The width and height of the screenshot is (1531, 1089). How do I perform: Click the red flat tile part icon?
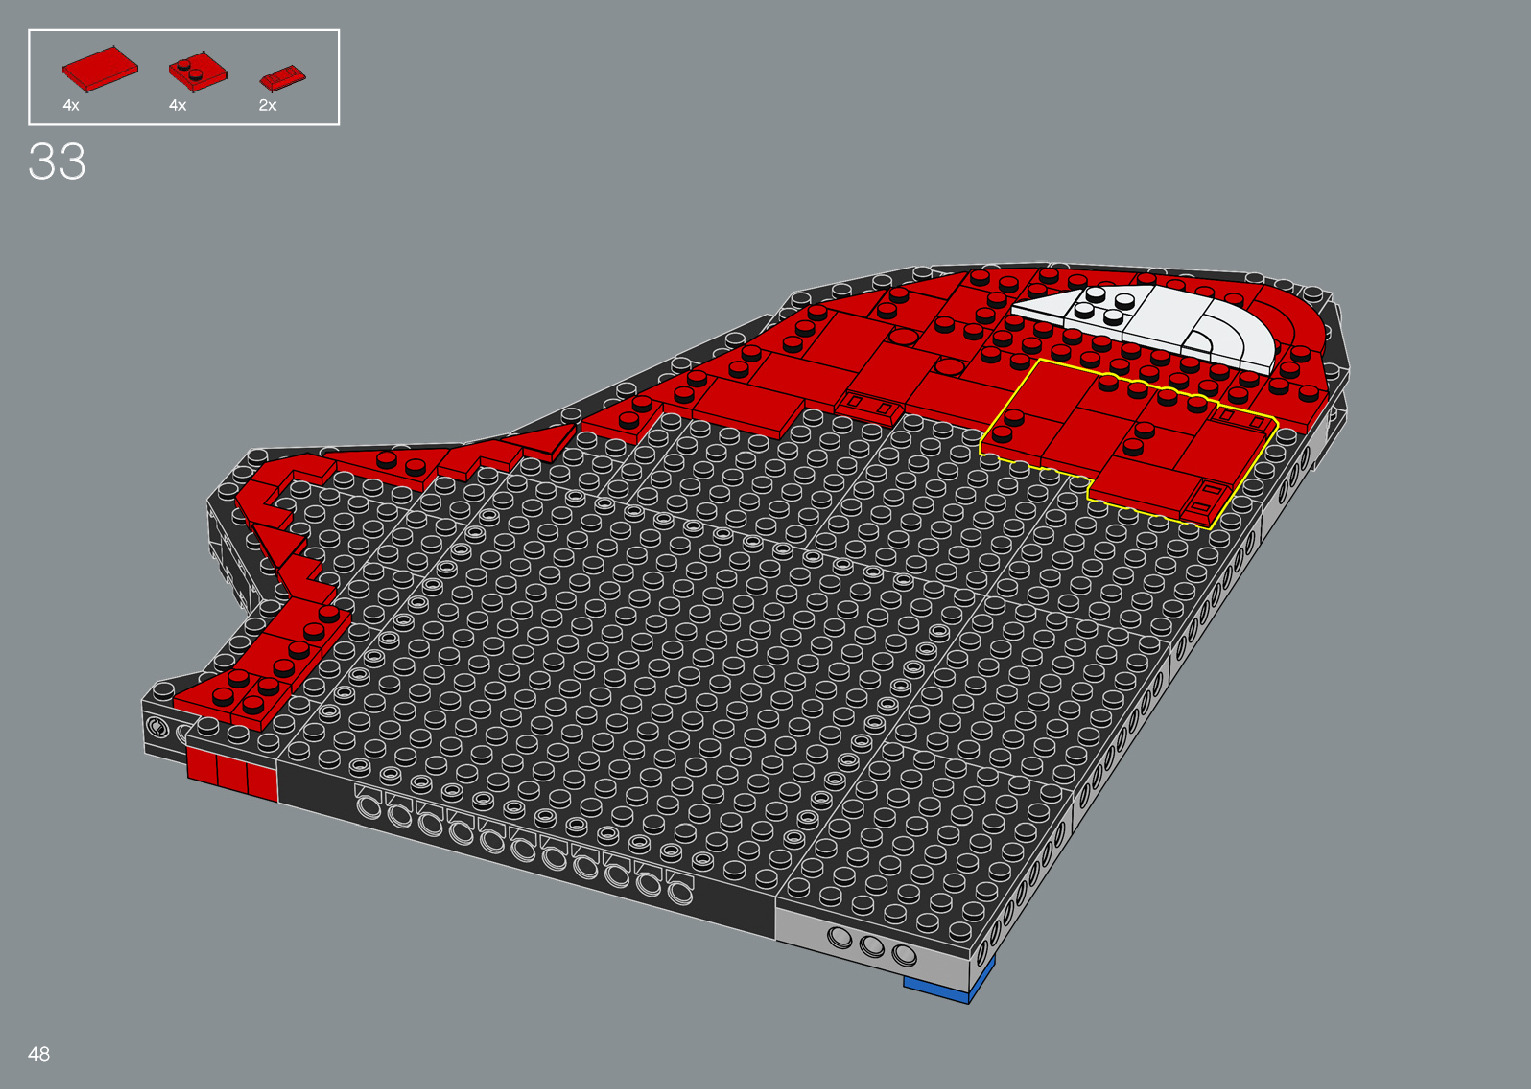coord(99,69)
